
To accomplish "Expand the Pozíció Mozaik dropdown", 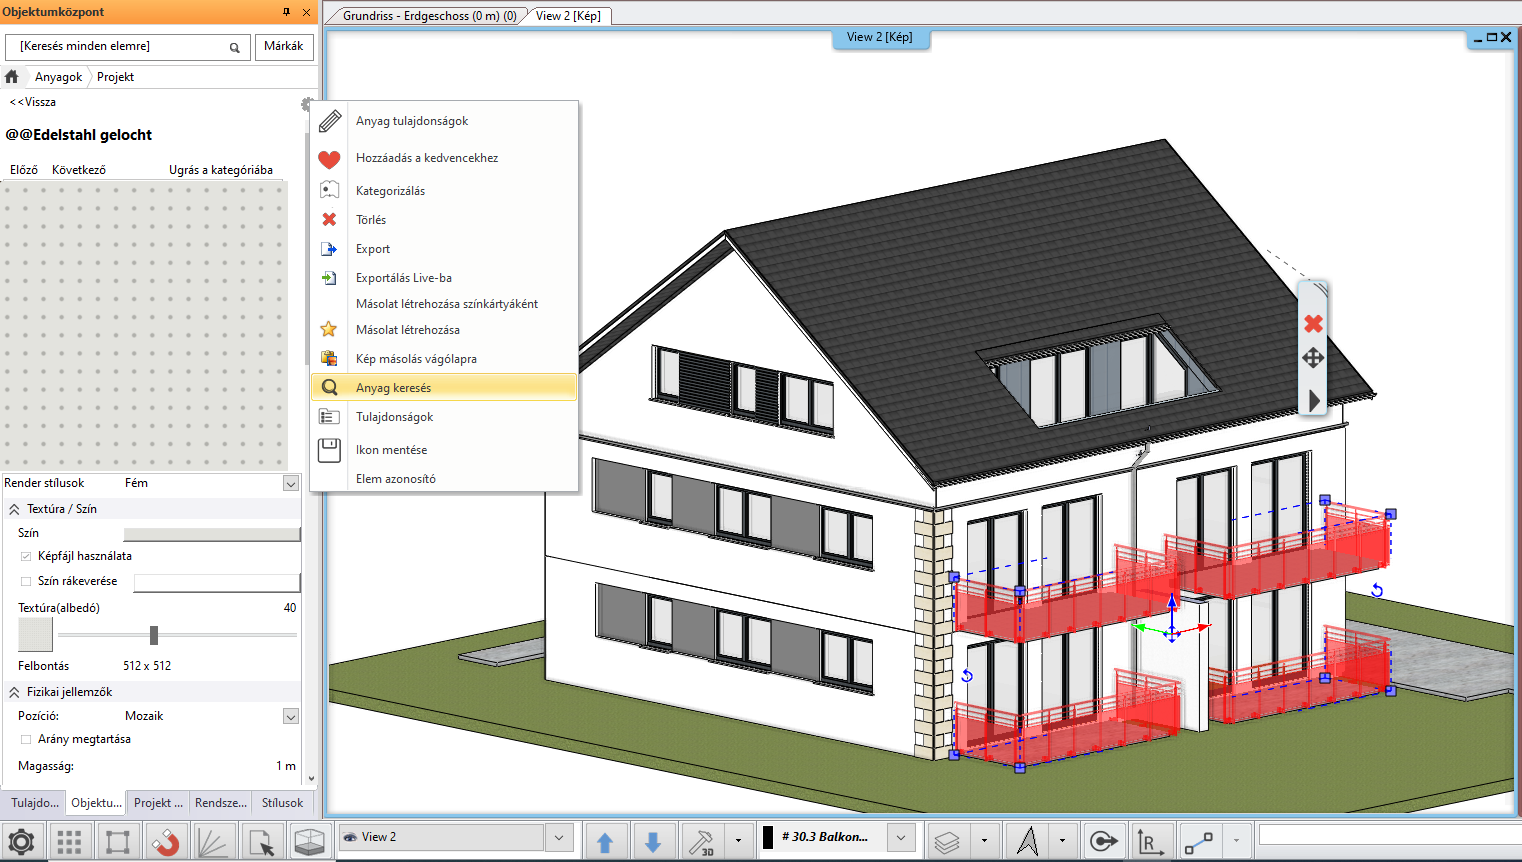I will [290, 716].
